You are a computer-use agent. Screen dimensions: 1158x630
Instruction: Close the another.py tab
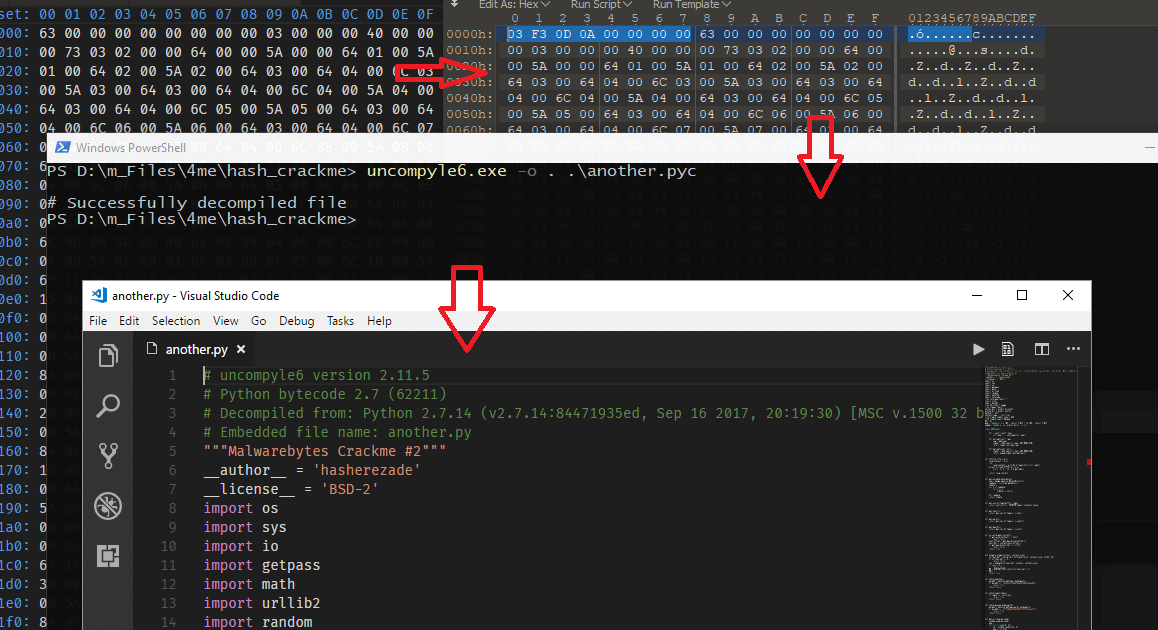tap(241, 349)
